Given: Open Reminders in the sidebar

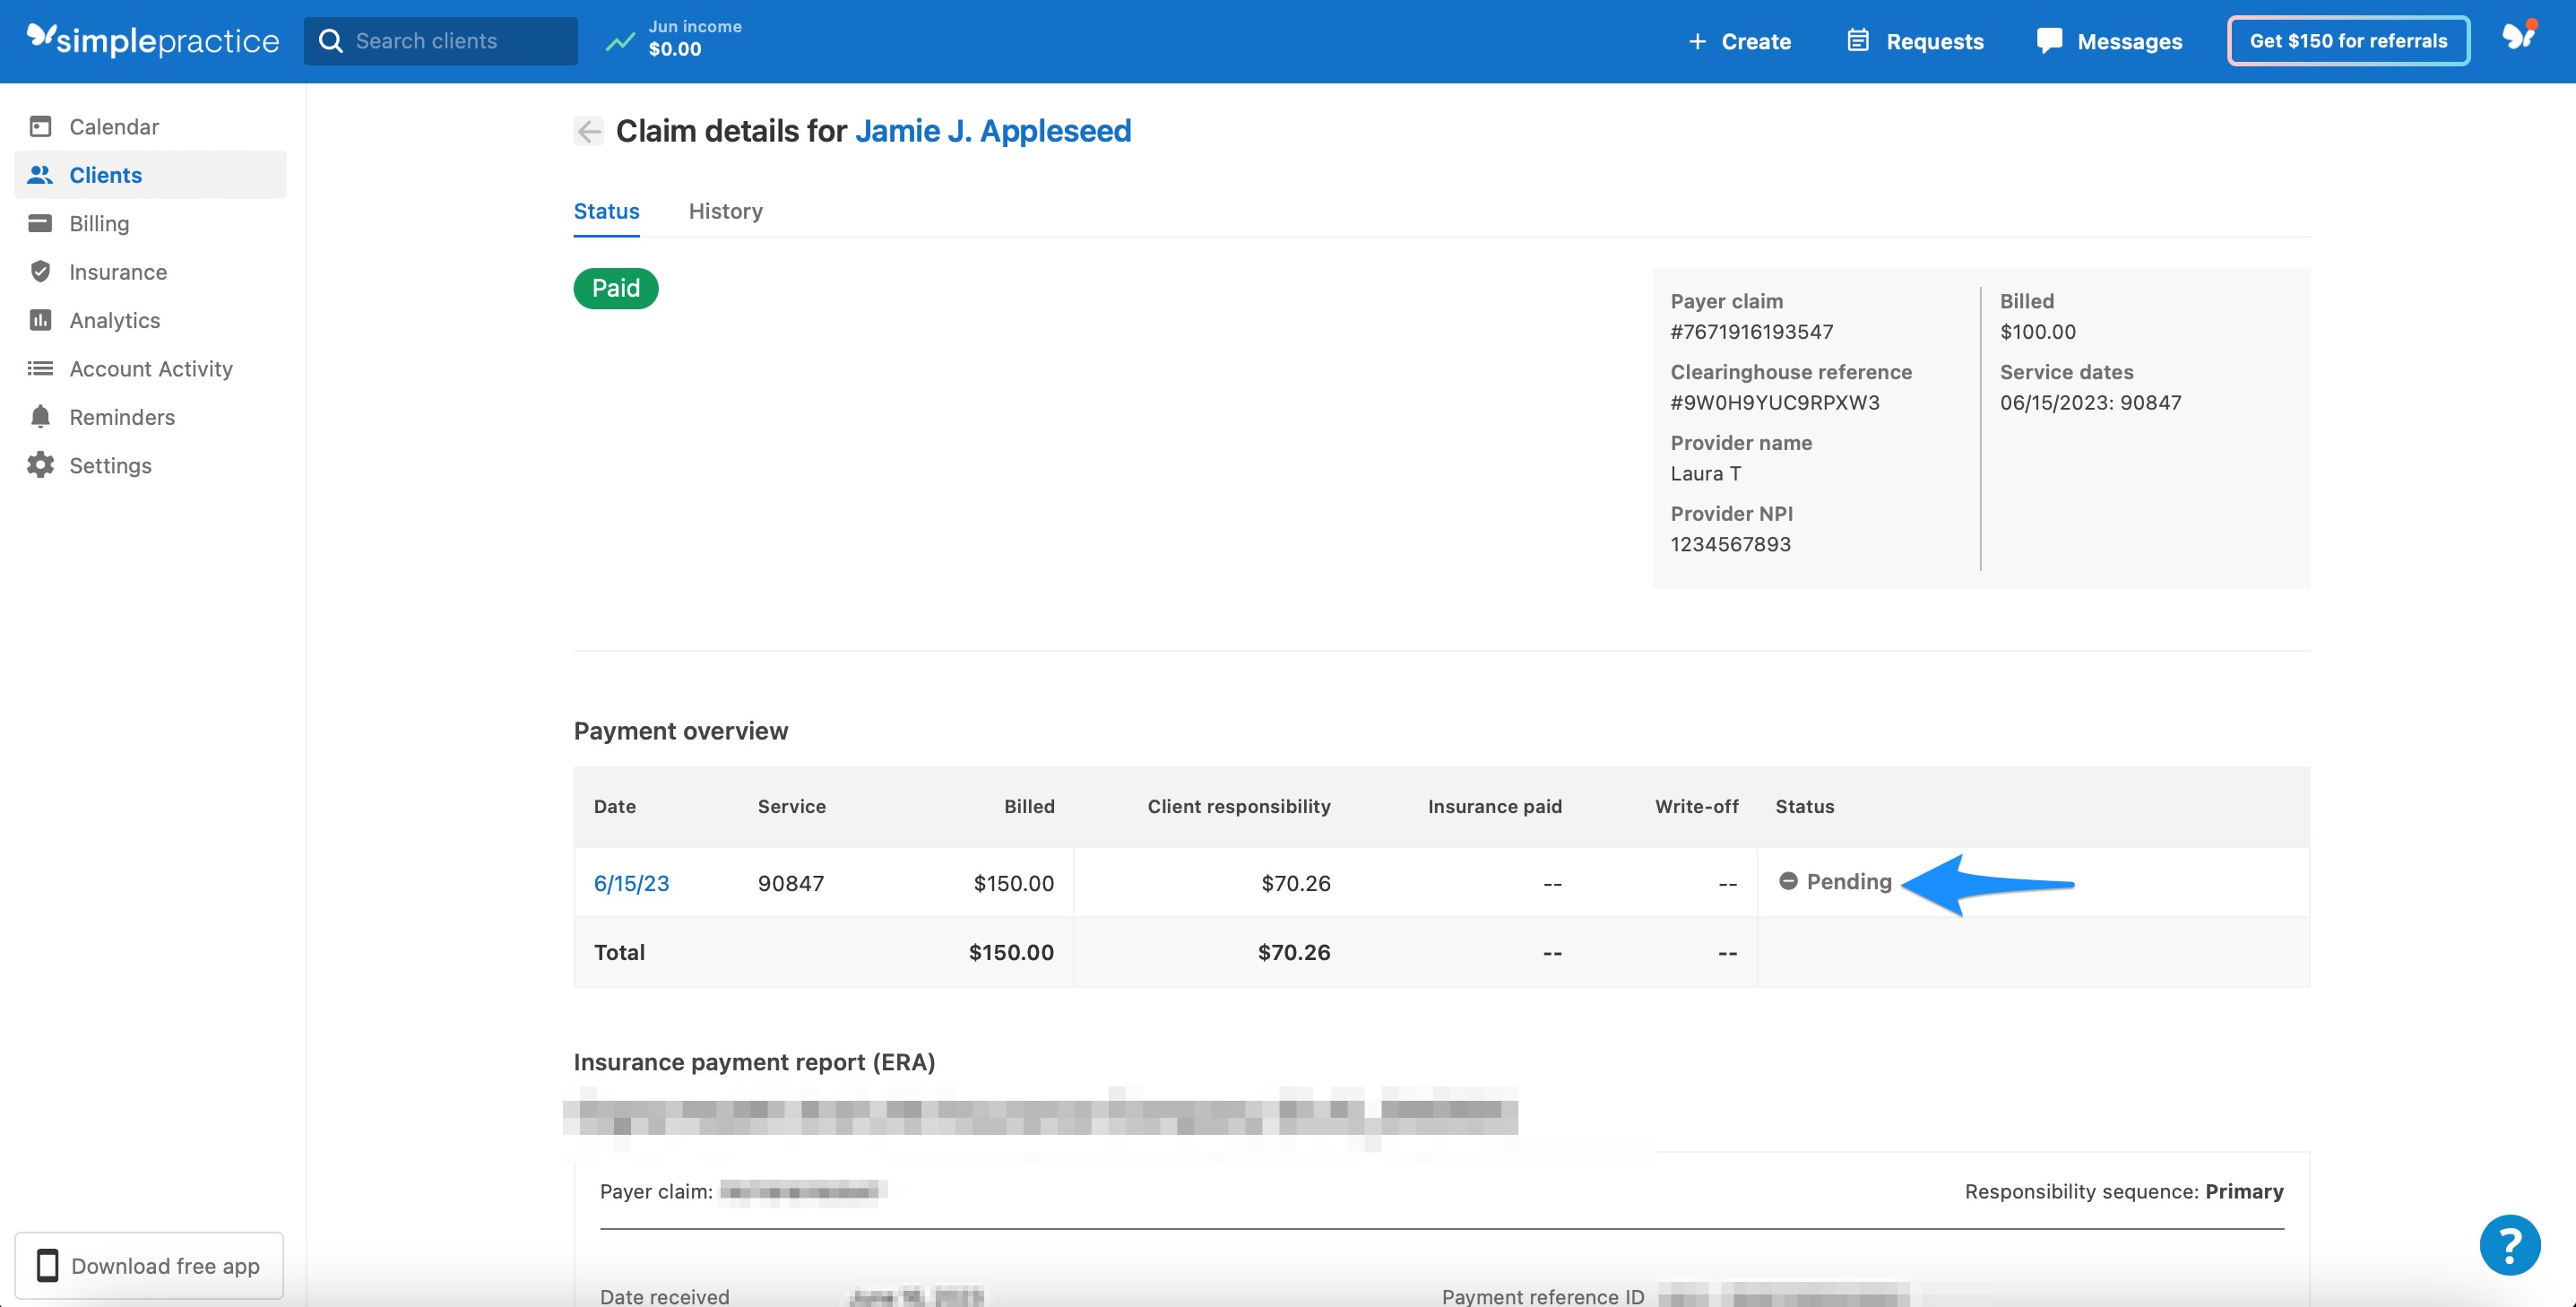Looking at the screenshot, I should (150, 416).
